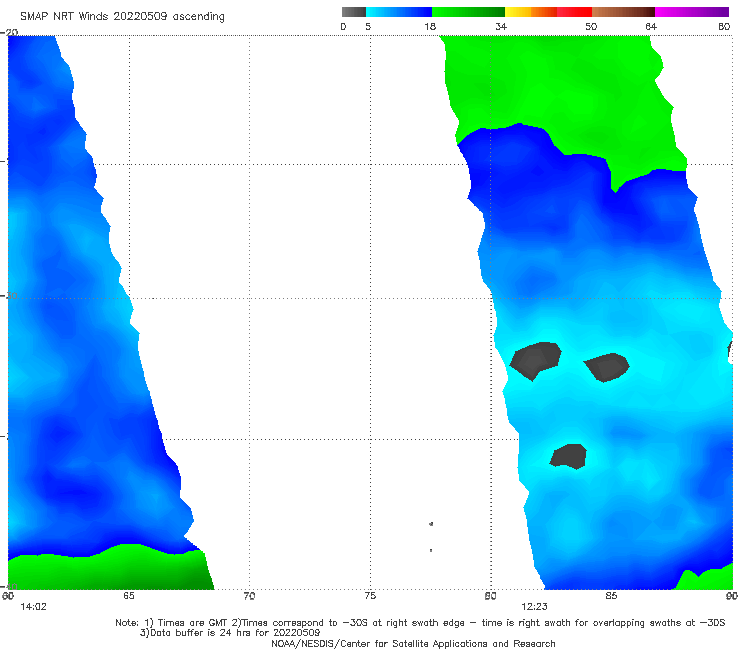Click the brown 50-64 segment of color bar
This screenshot has width=740, height=650.
click(623, 12)
